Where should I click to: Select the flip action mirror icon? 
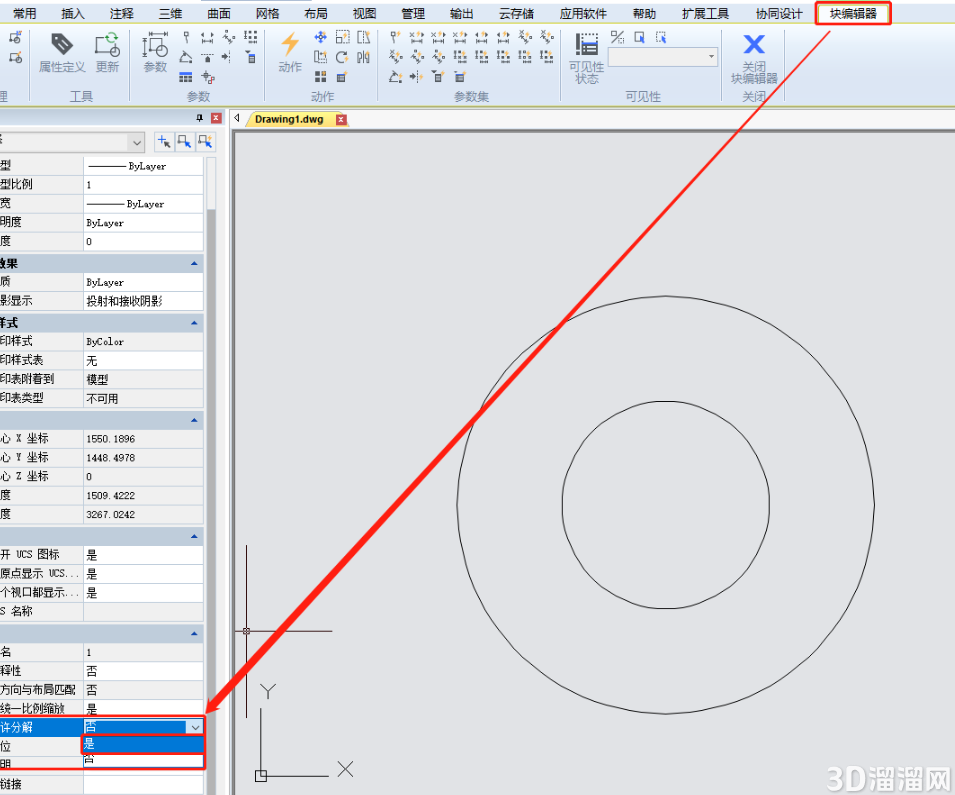pyautogui.click(x=364, y=57)
